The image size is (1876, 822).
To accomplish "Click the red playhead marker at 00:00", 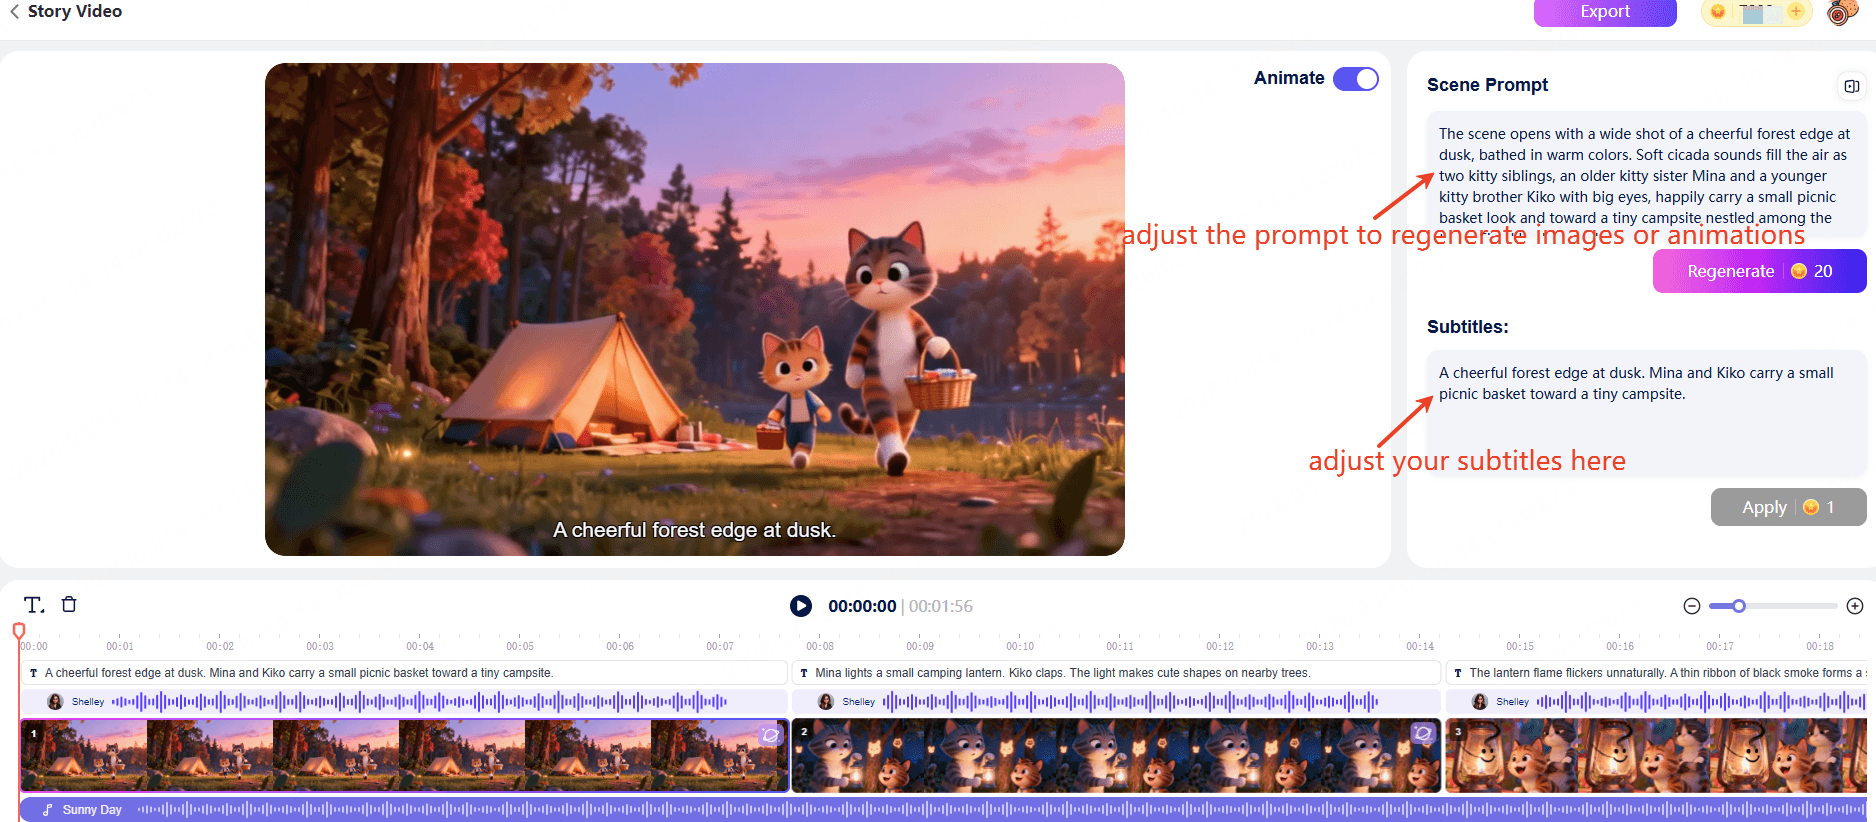I will pos(19,631).
